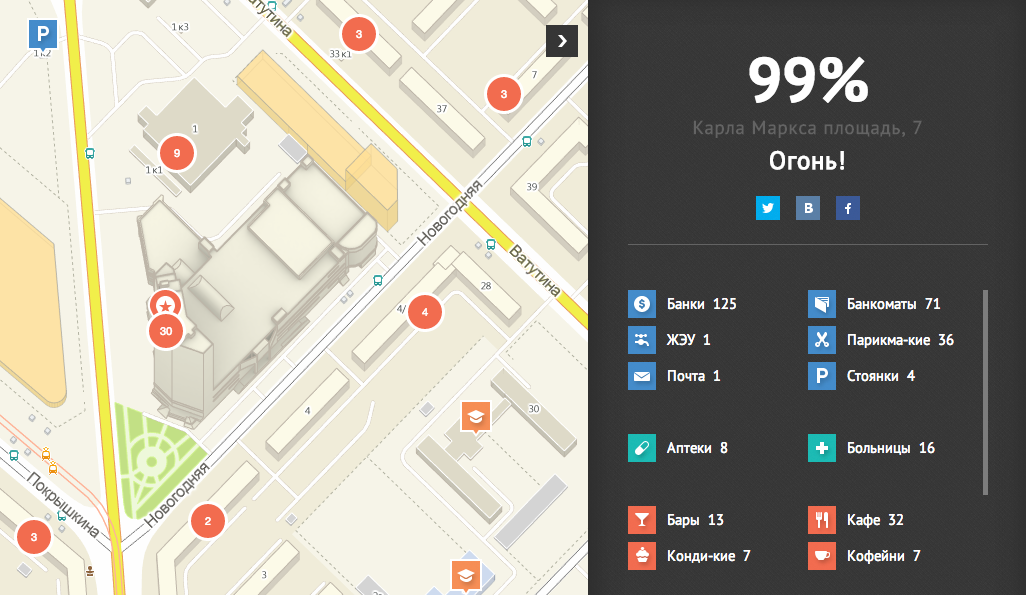Click the star marker on the map
1026x595 pixels.
click(x=165, y=304)
